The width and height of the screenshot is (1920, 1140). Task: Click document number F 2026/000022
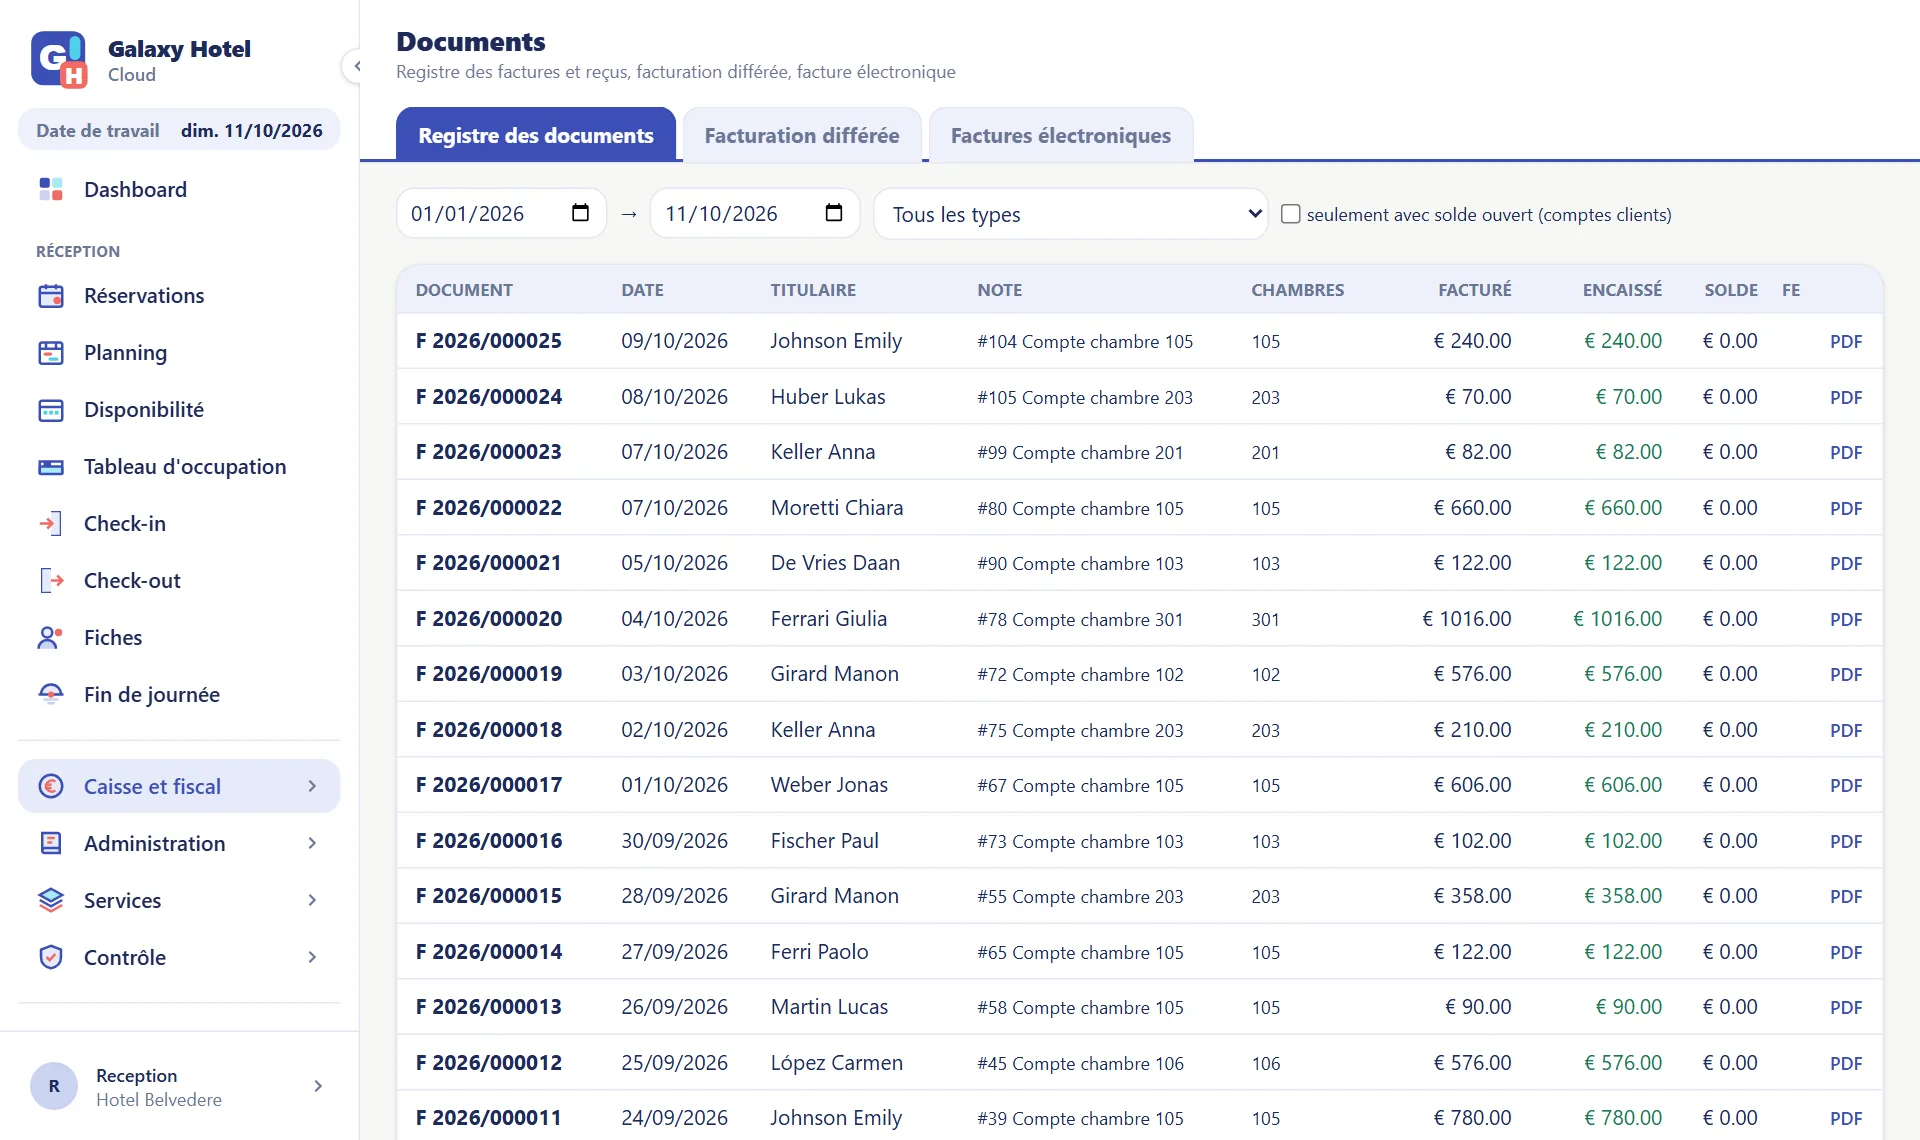(x=489, y=507)
